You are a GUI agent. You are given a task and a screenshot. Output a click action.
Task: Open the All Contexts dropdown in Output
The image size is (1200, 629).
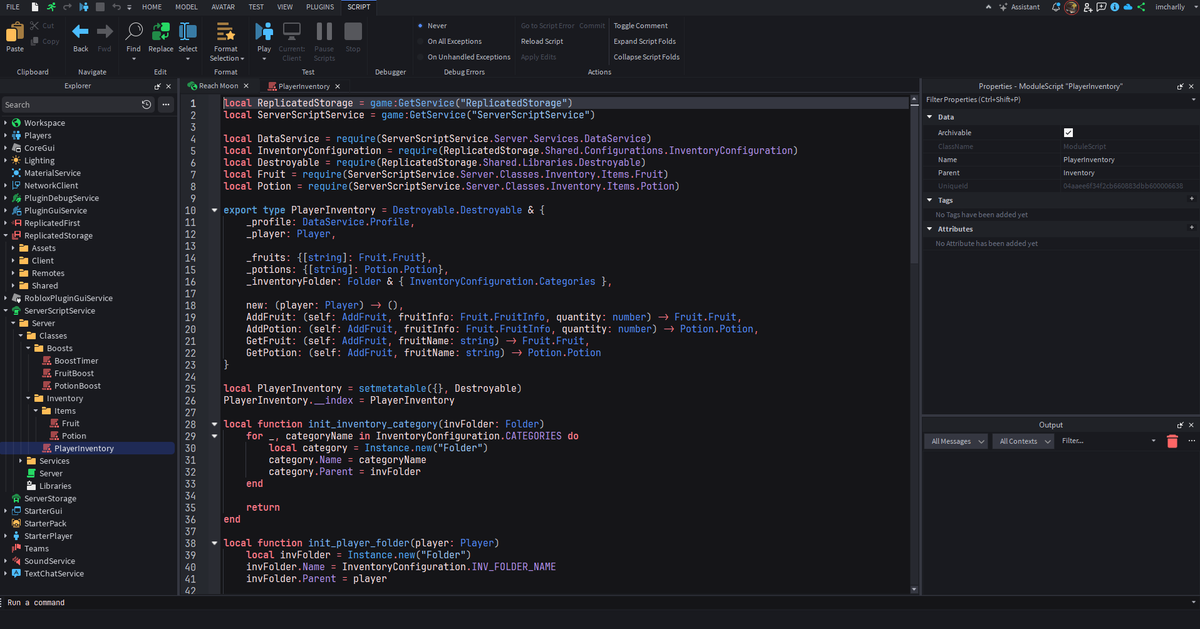coord(1025,441)
